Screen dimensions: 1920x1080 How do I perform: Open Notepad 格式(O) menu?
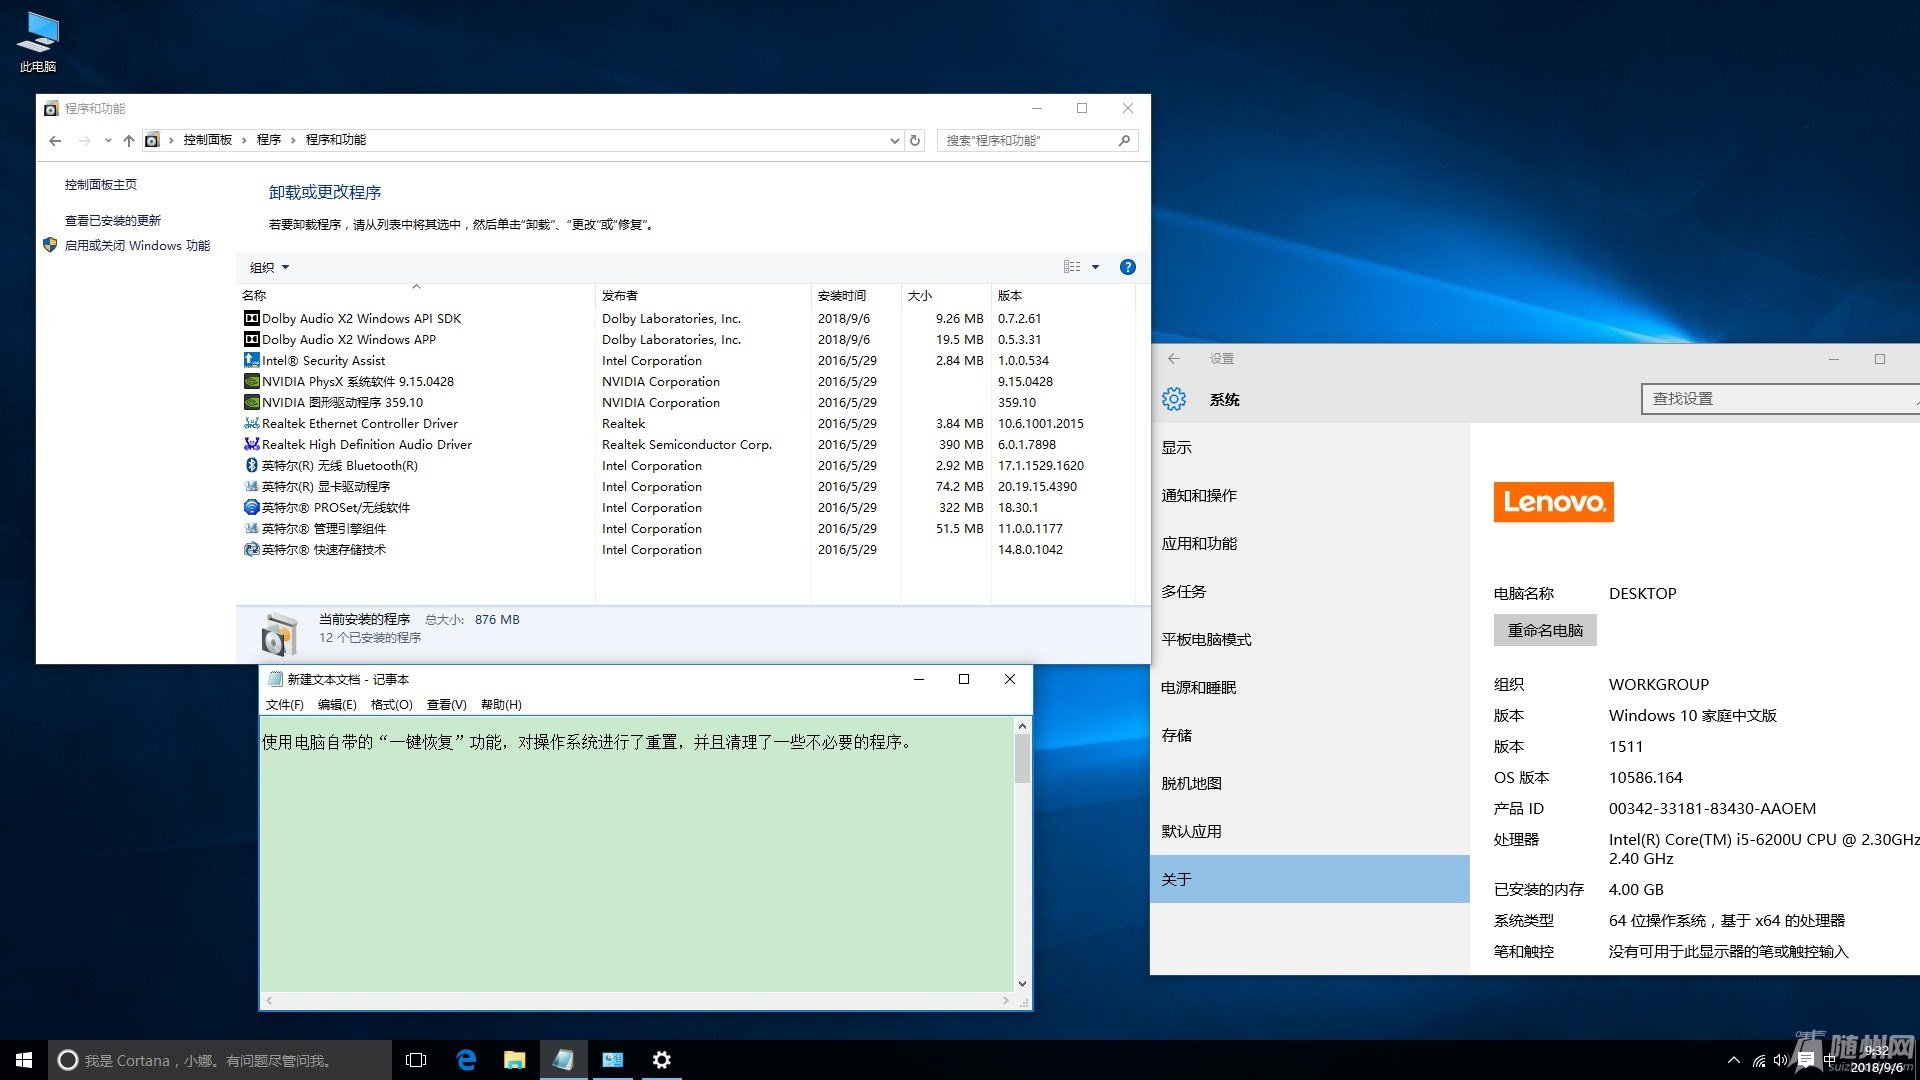point(392,705)
